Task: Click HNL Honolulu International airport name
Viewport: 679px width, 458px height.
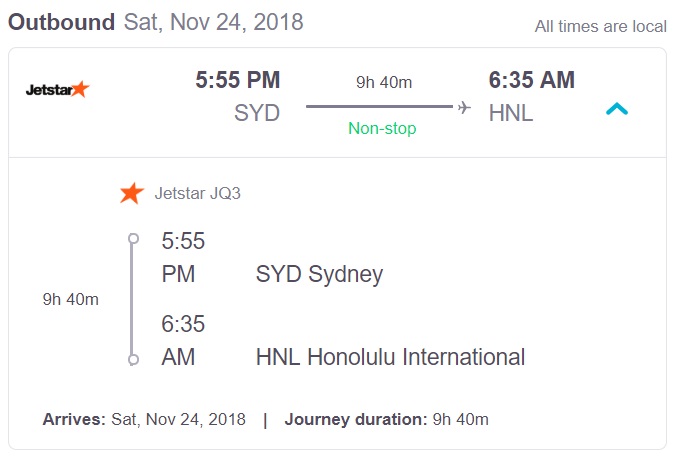Action: click(x=390, y=357)
